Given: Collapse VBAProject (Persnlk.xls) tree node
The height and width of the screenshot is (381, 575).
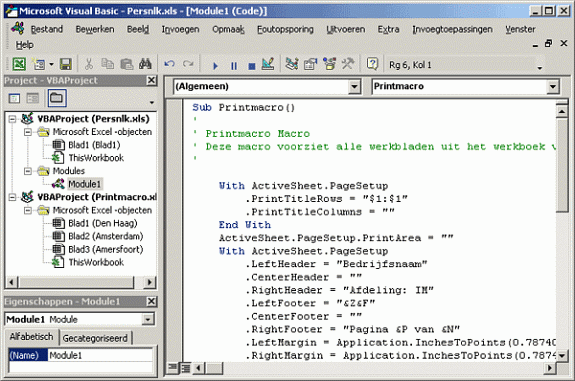Looking at the screenshot, I should click(12, 119).
